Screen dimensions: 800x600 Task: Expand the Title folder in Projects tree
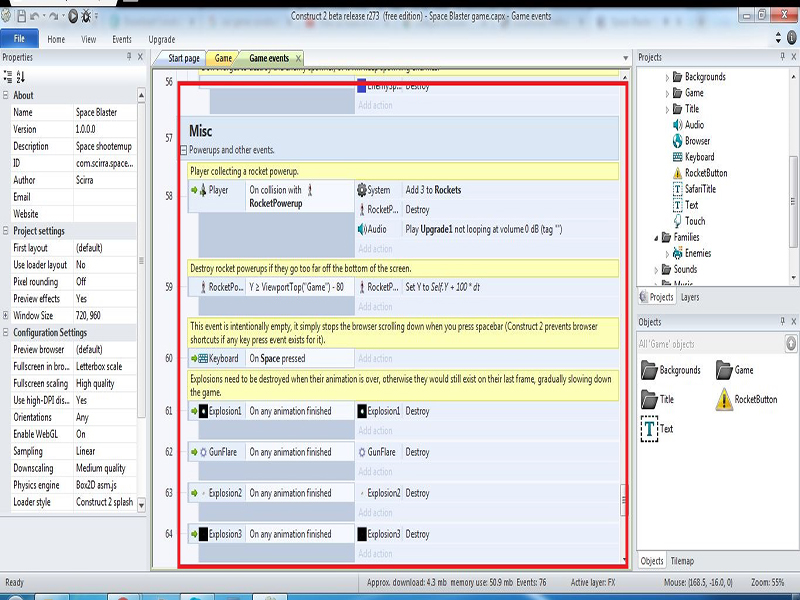(667, 109)
